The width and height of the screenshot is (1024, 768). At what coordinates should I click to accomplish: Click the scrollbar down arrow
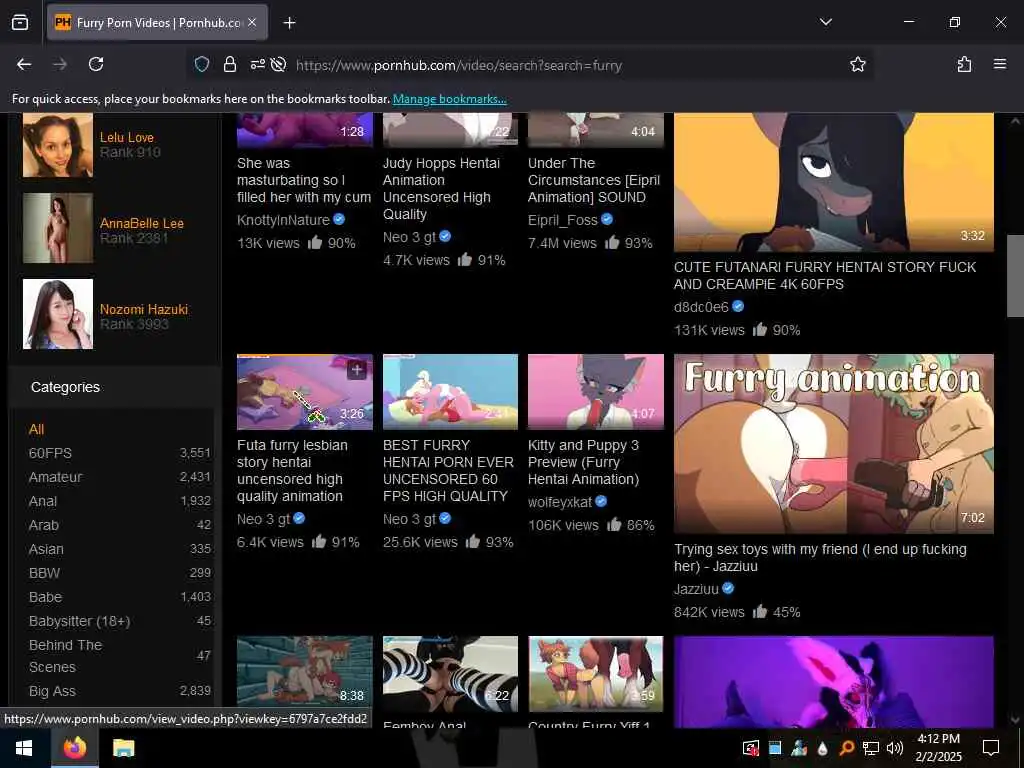pos(1015,720)
